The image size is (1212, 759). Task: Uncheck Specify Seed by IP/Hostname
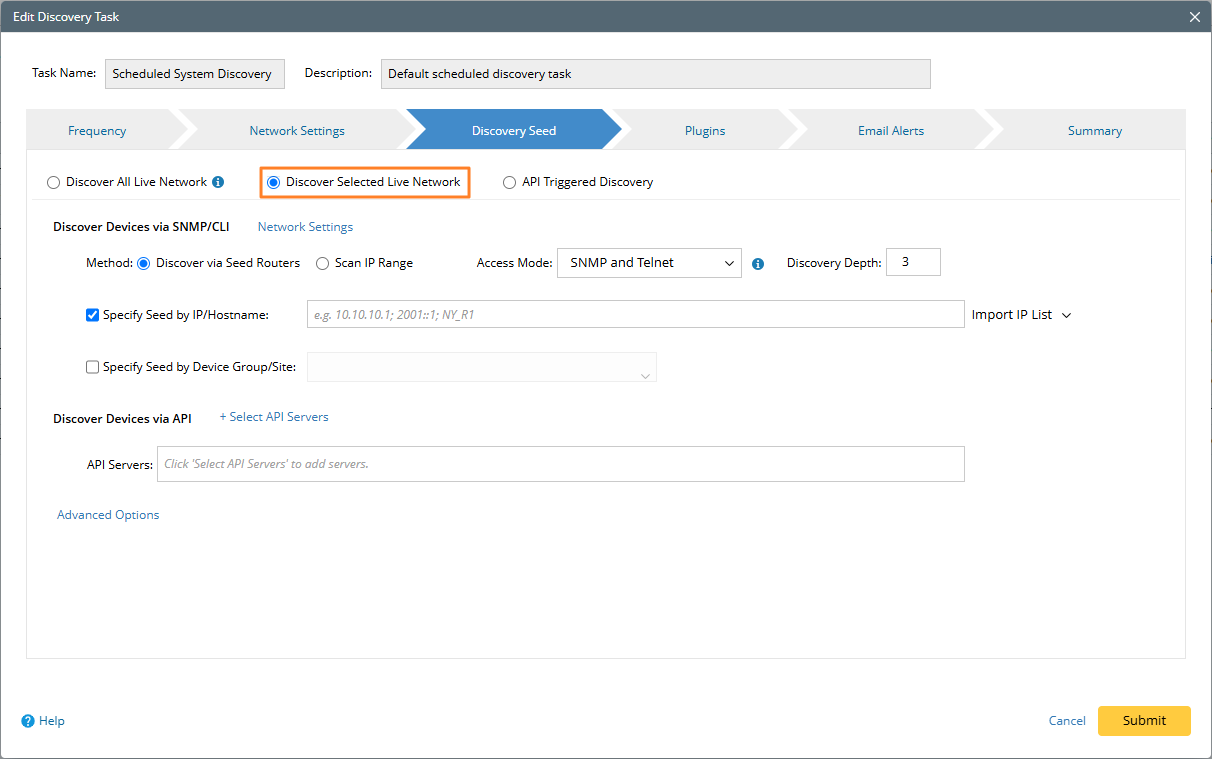tap(93, 315)
